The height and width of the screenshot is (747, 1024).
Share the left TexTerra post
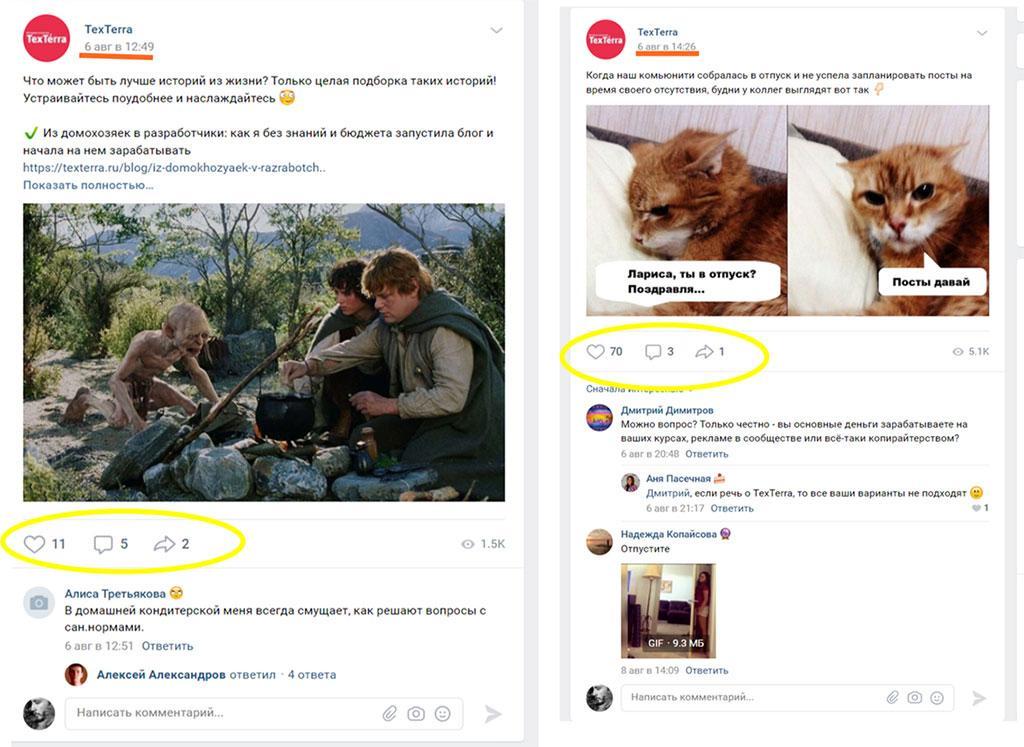pos(164,544)
